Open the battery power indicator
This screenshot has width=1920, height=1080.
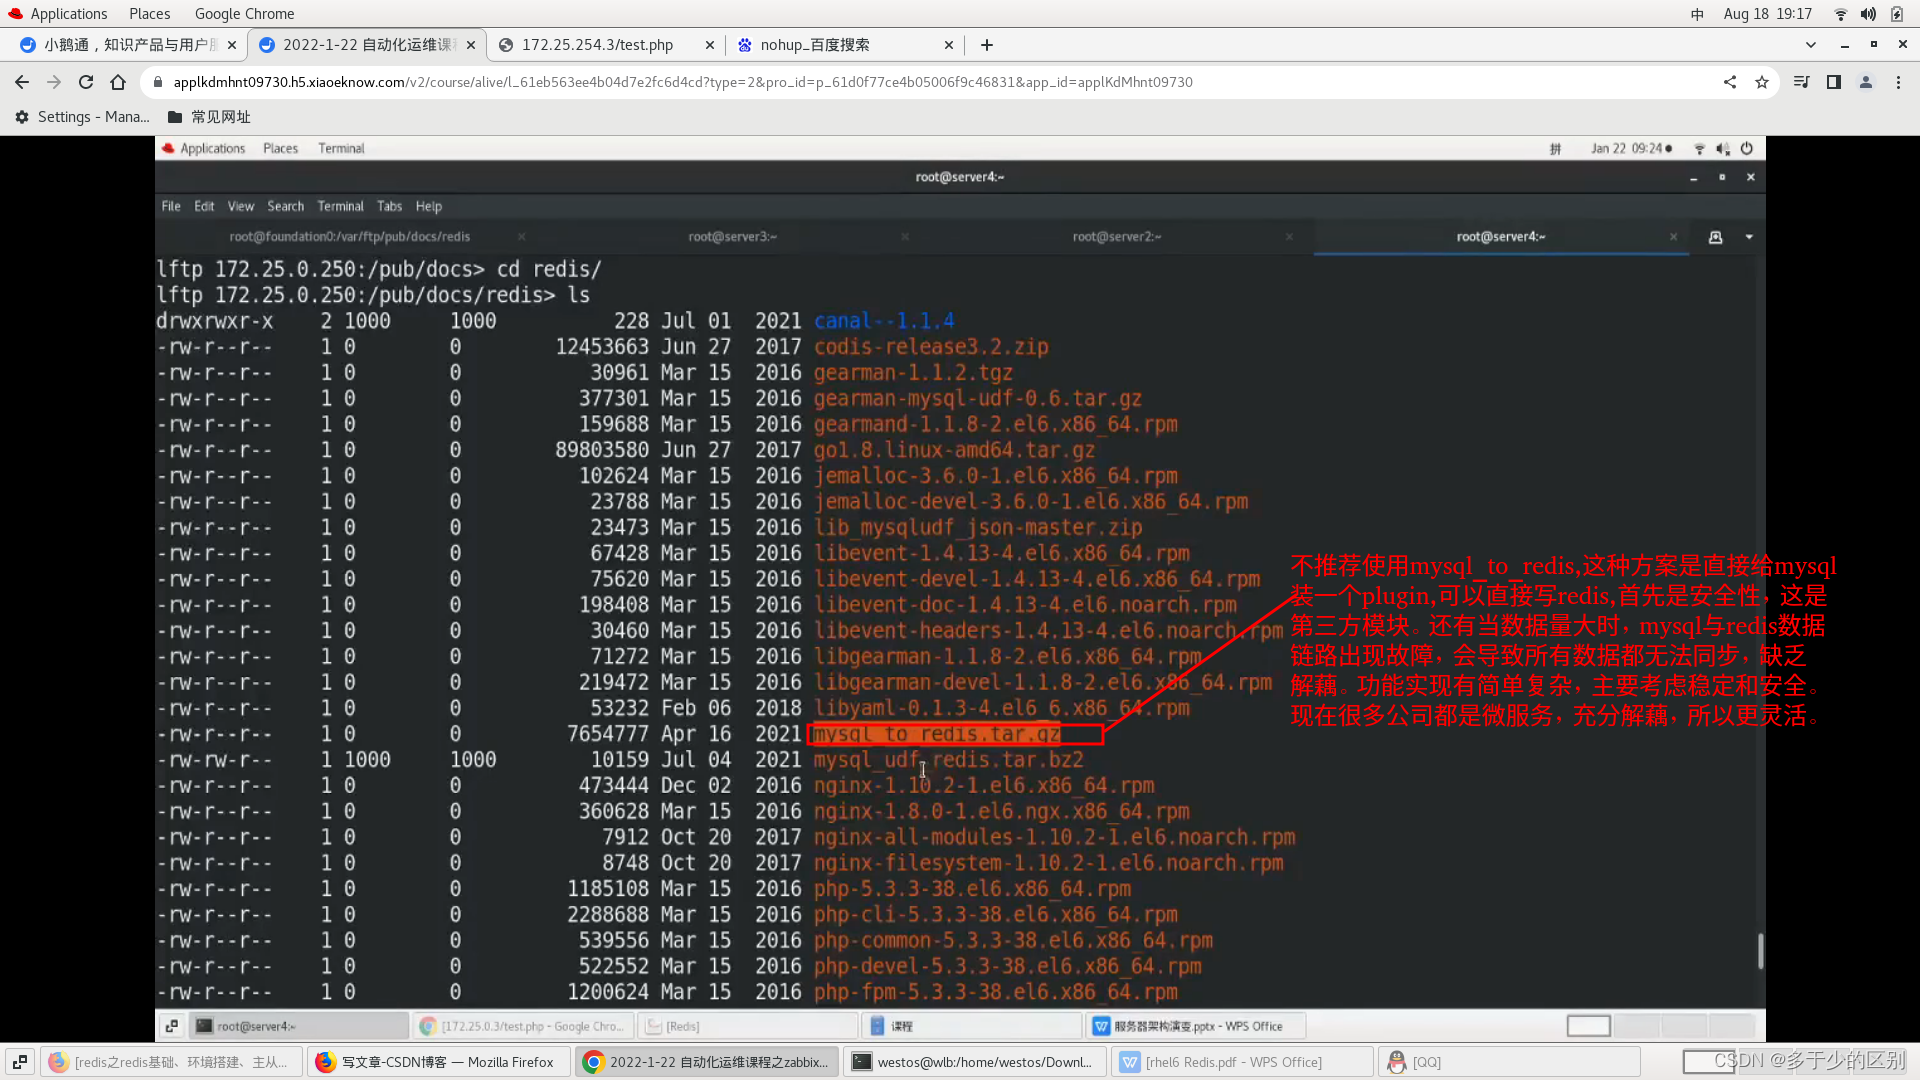coord(1897,14)
